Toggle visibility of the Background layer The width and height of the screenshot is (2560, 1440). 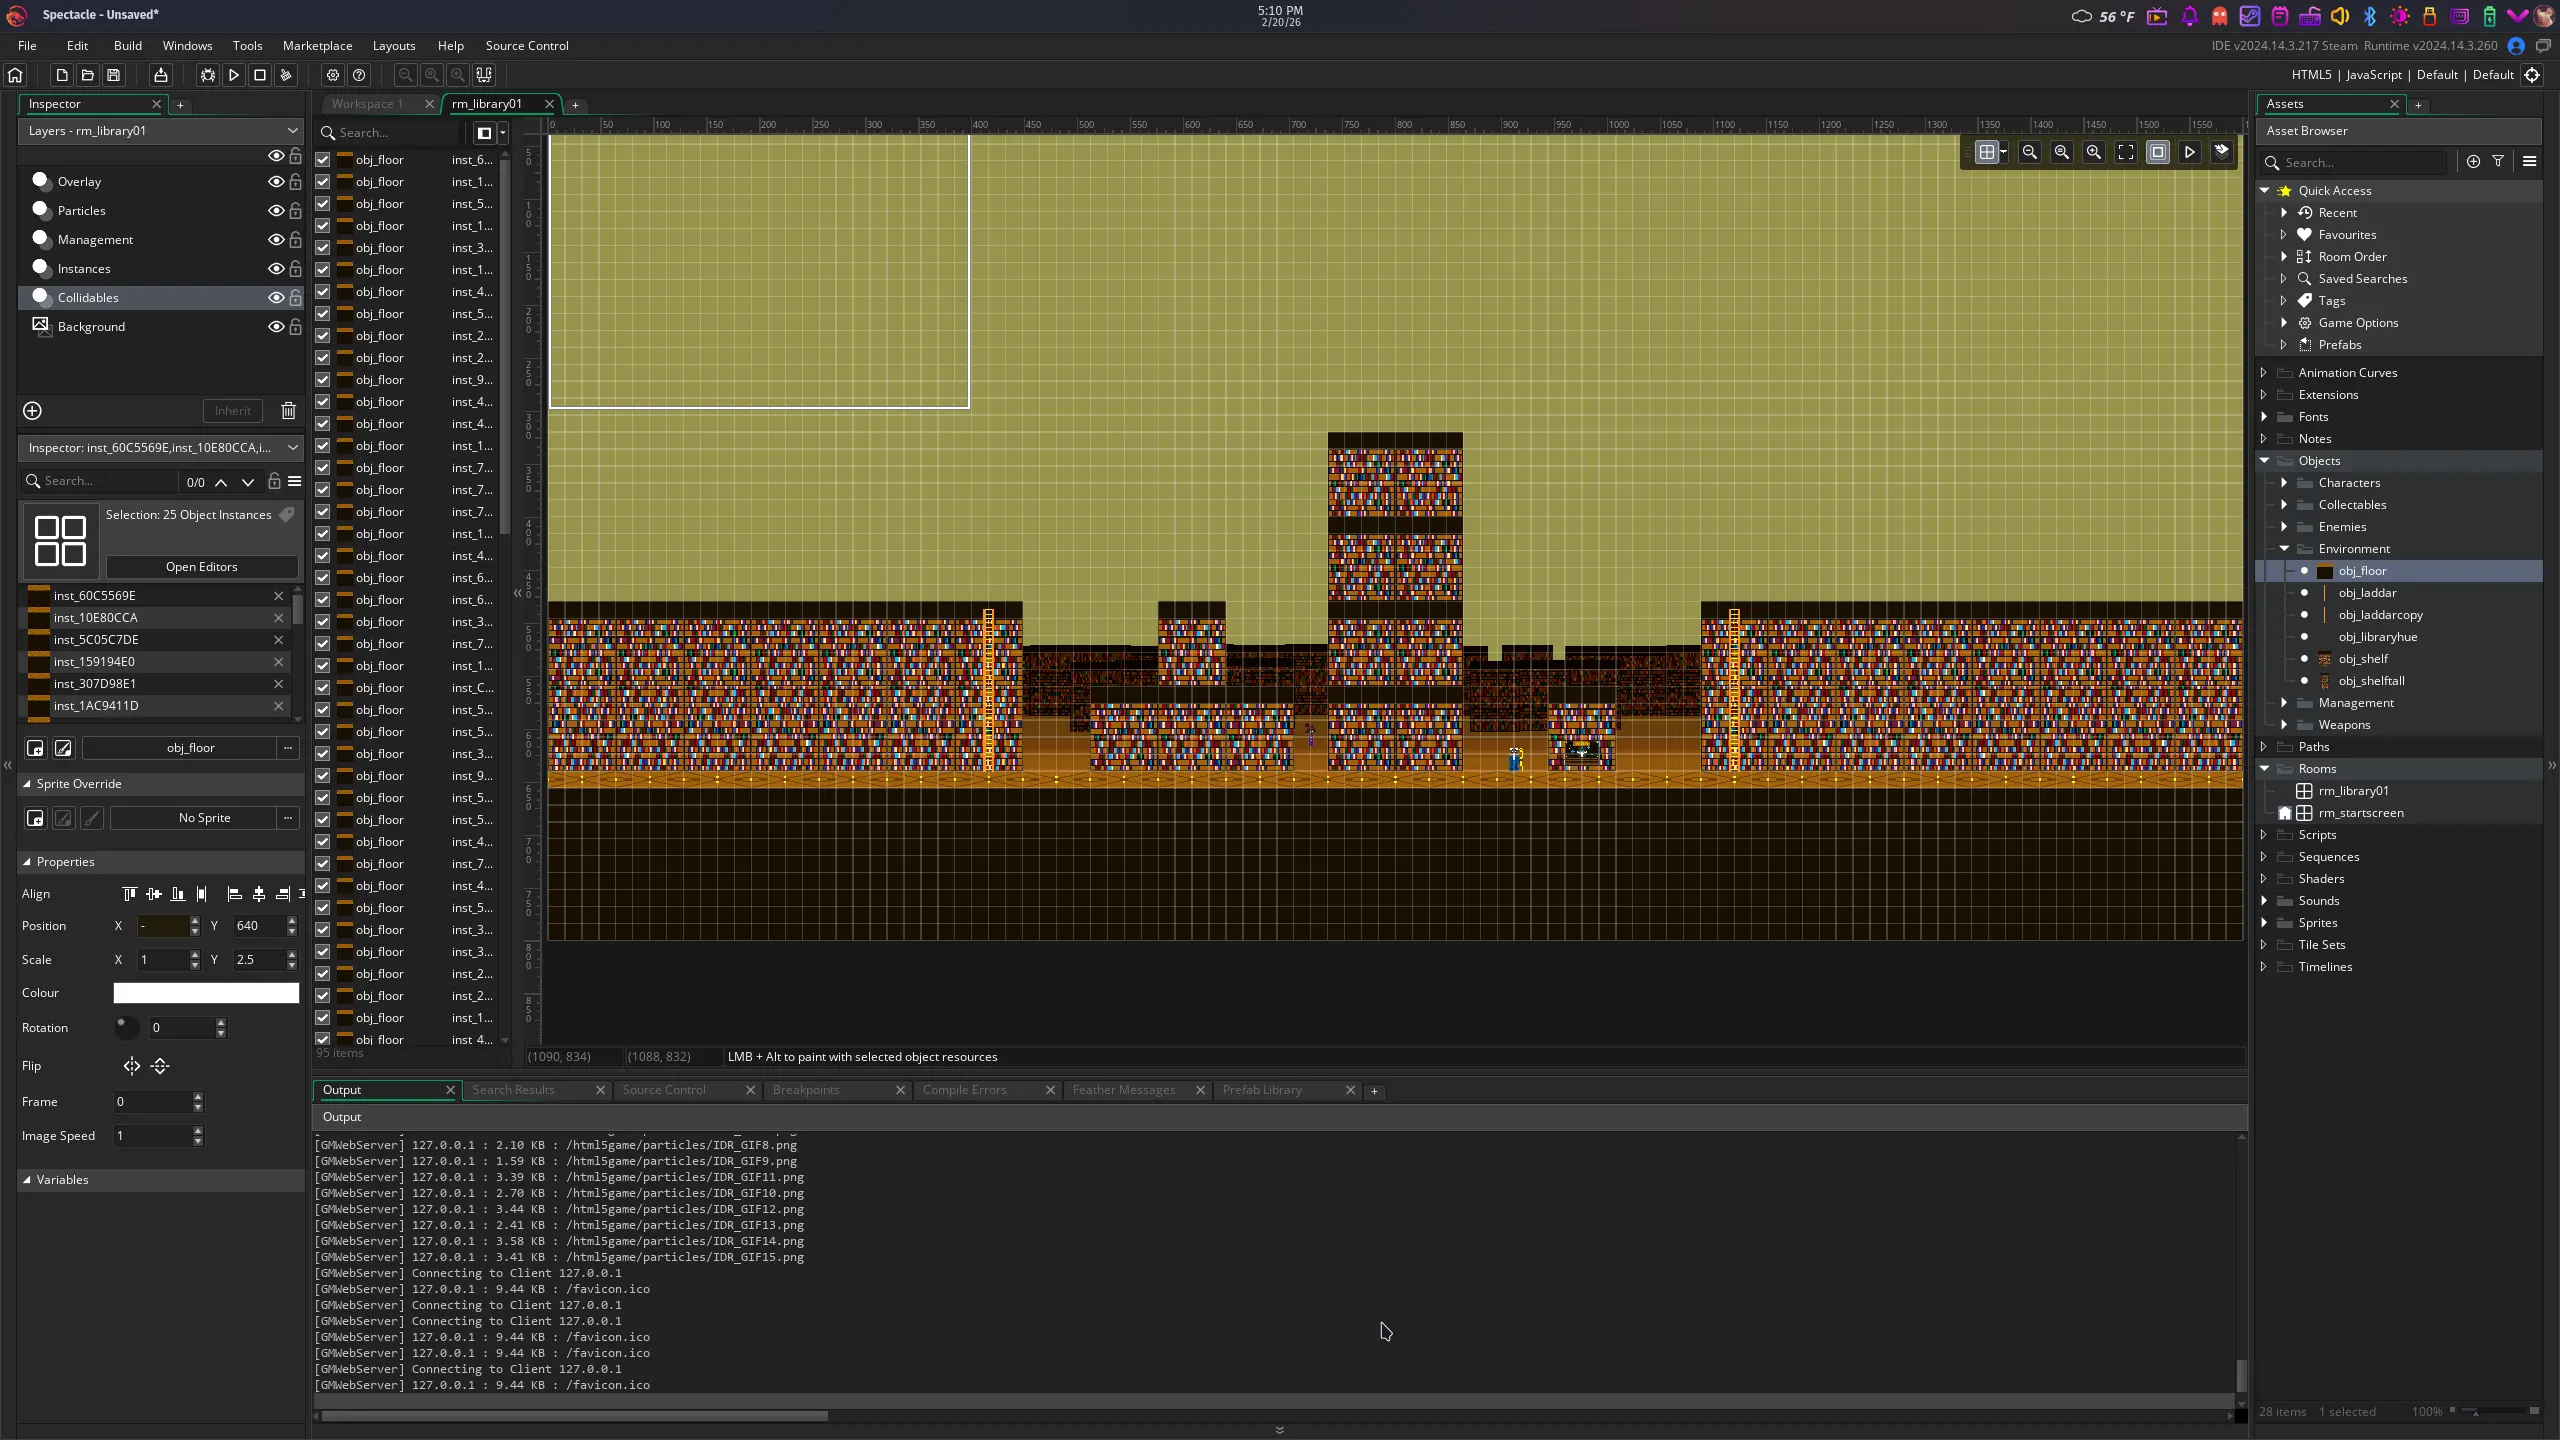275,327
